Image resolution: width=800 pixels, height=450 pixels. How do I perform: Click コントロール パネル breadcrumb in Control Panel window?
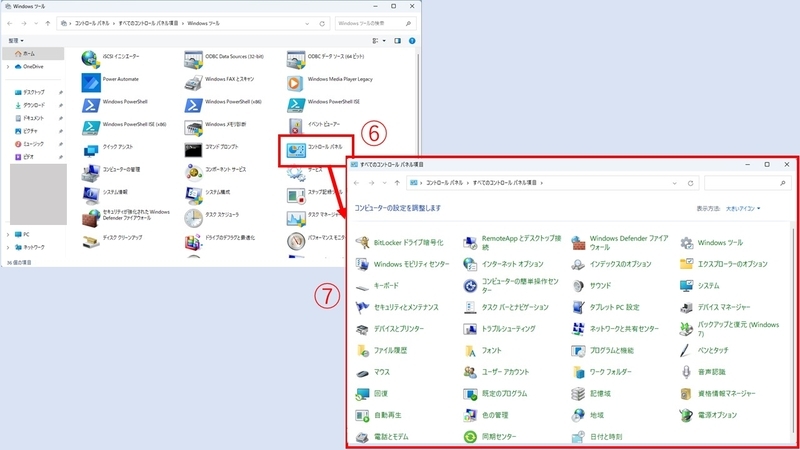click(x=444, y=183)
